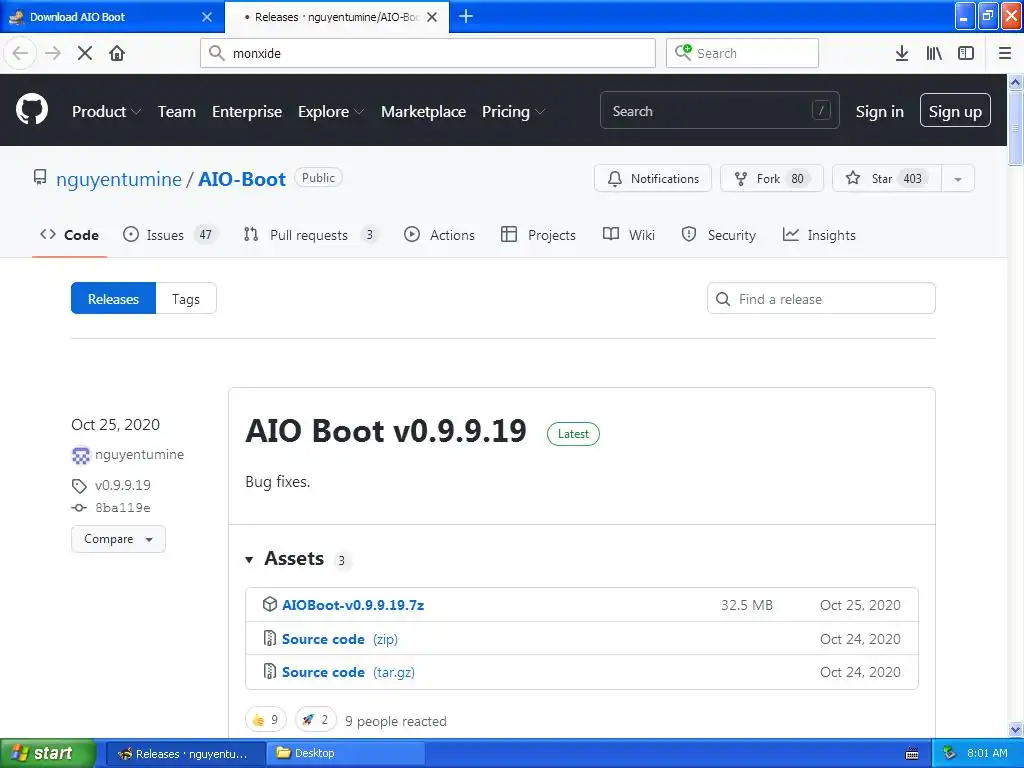1024x768 pixels.
Task: Click the Windows start button
Action: pos(47,754)
